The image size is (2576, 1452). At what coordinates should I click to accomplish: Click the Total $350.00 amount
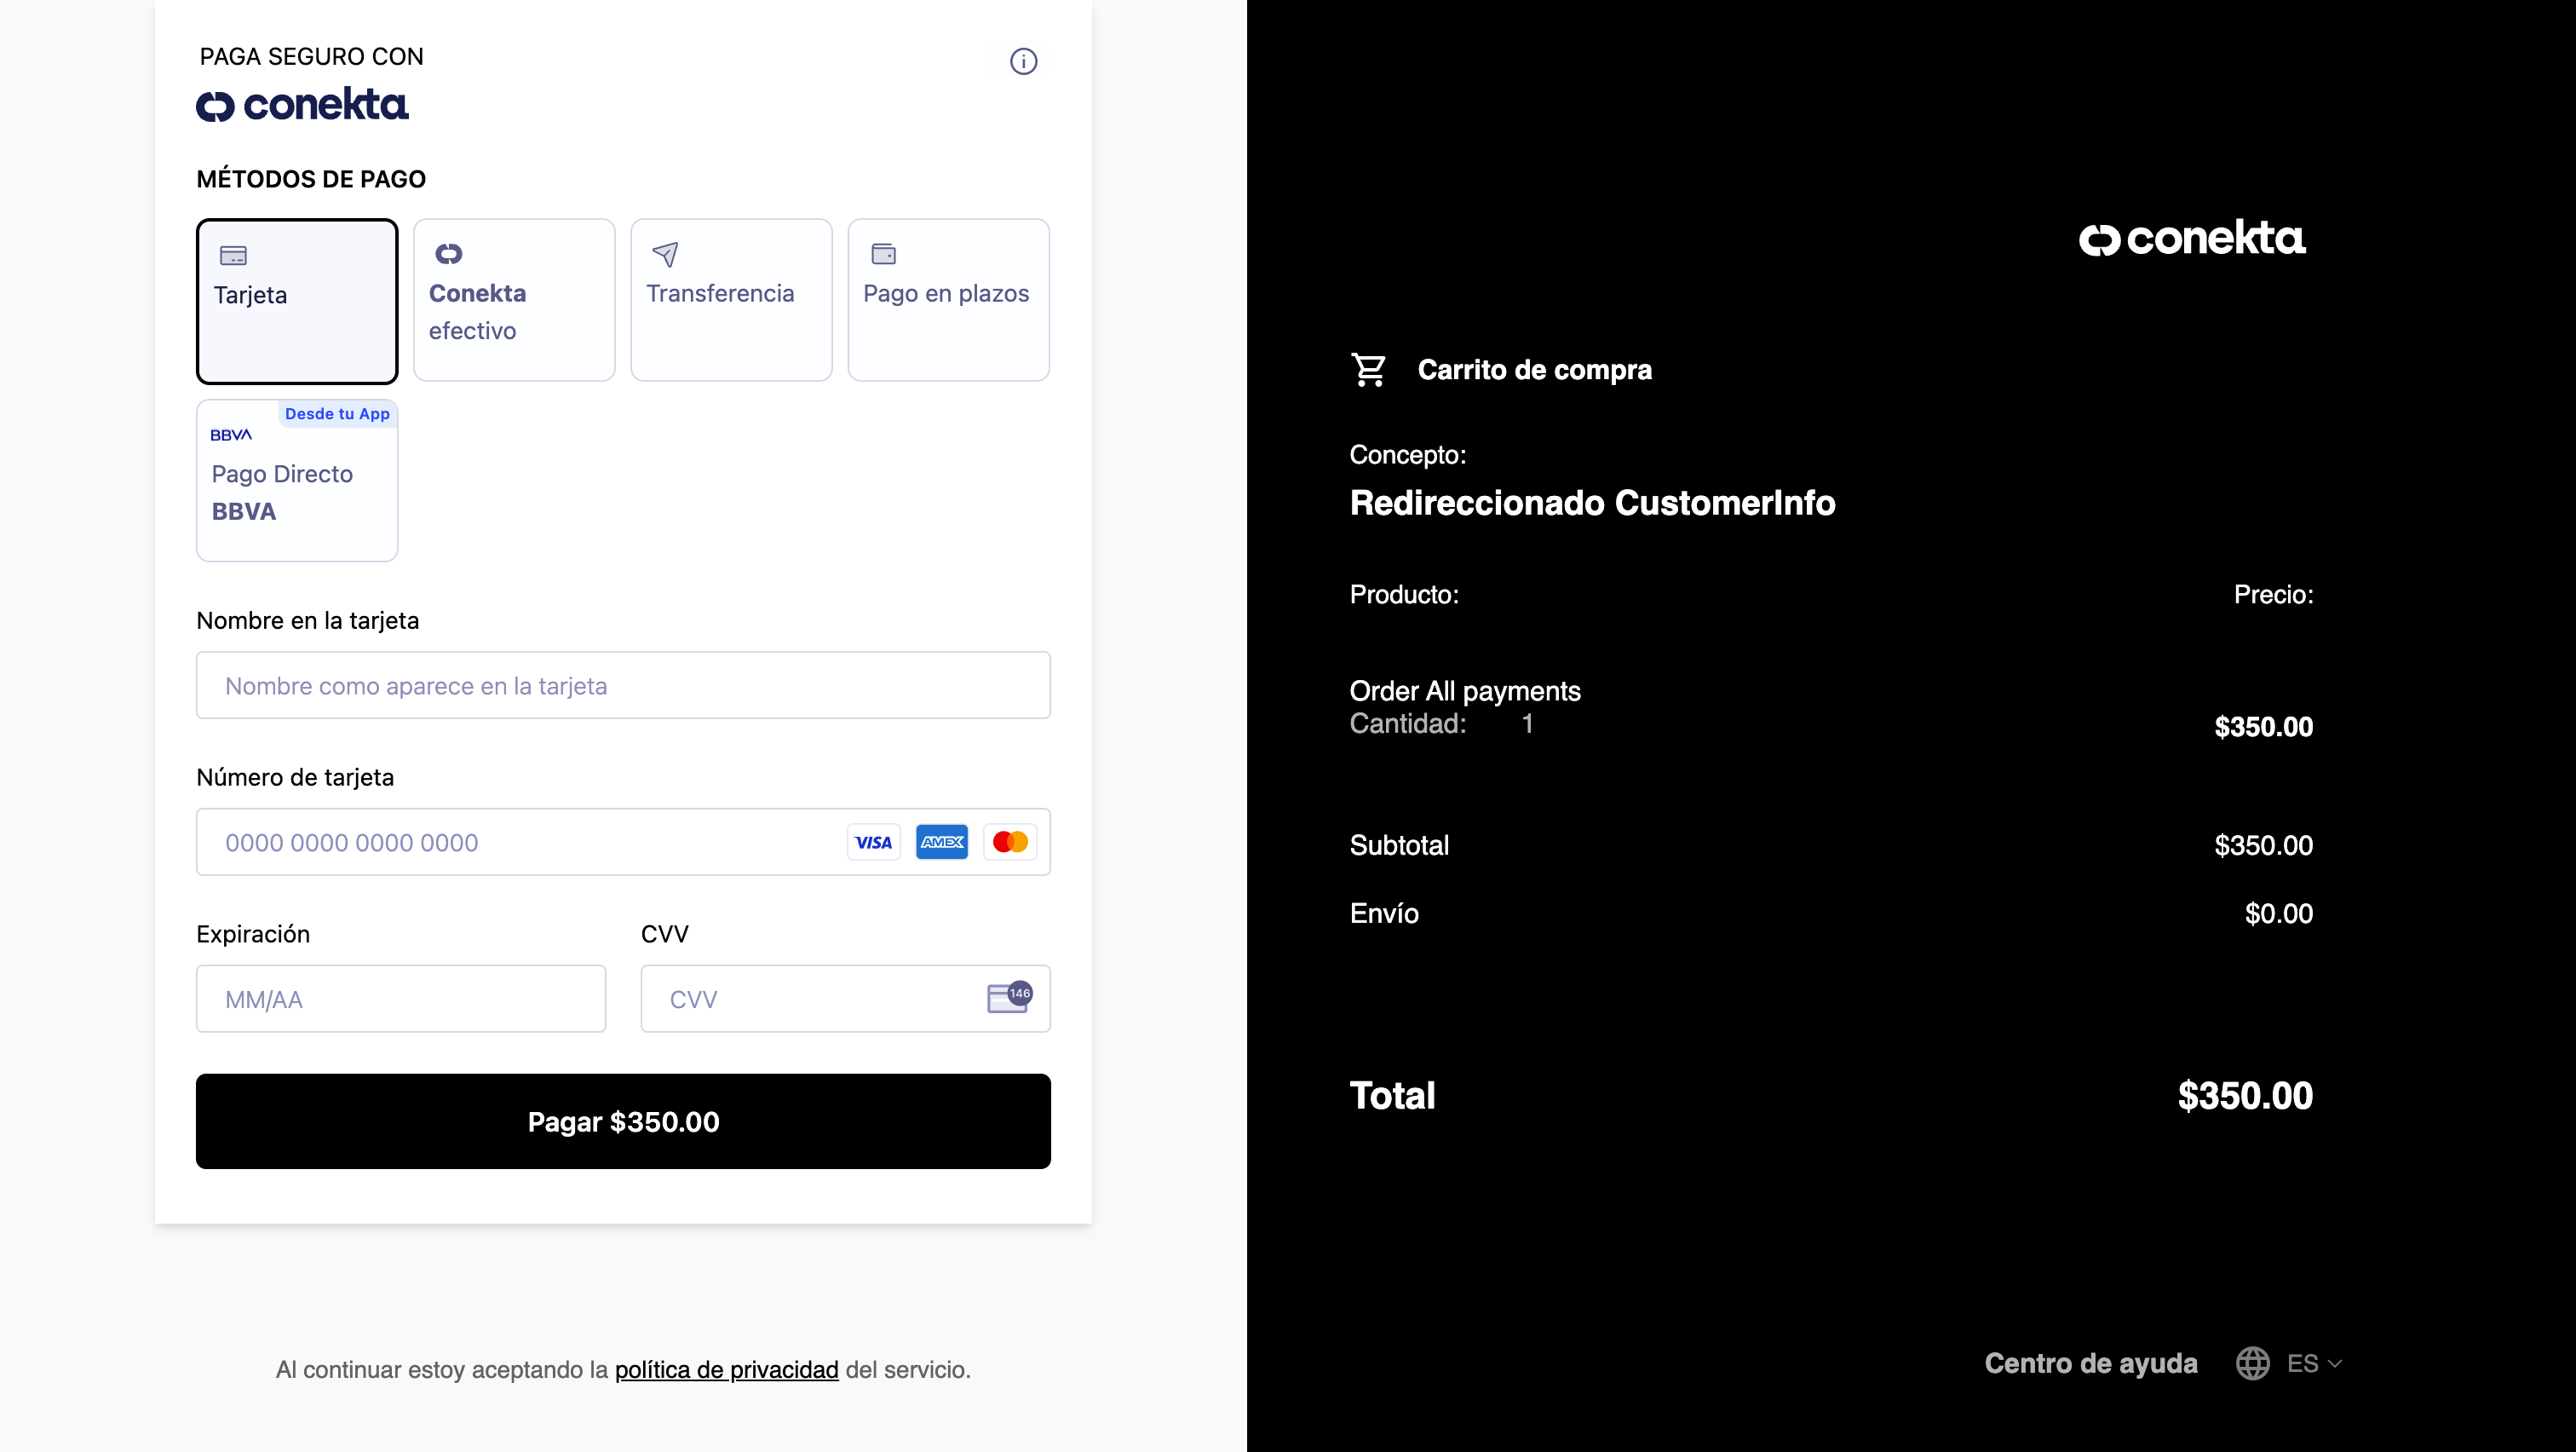pos(2245,1096)
